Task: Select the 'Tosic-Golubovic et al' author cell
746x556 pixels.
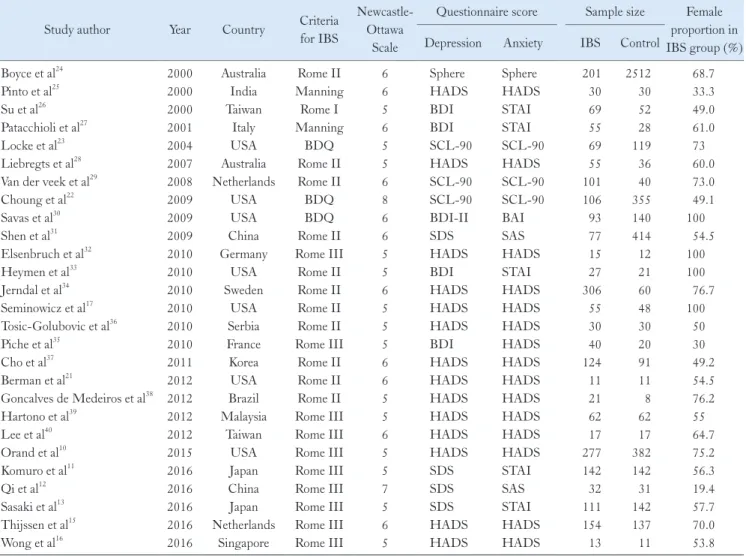Action: click(59, 326)
